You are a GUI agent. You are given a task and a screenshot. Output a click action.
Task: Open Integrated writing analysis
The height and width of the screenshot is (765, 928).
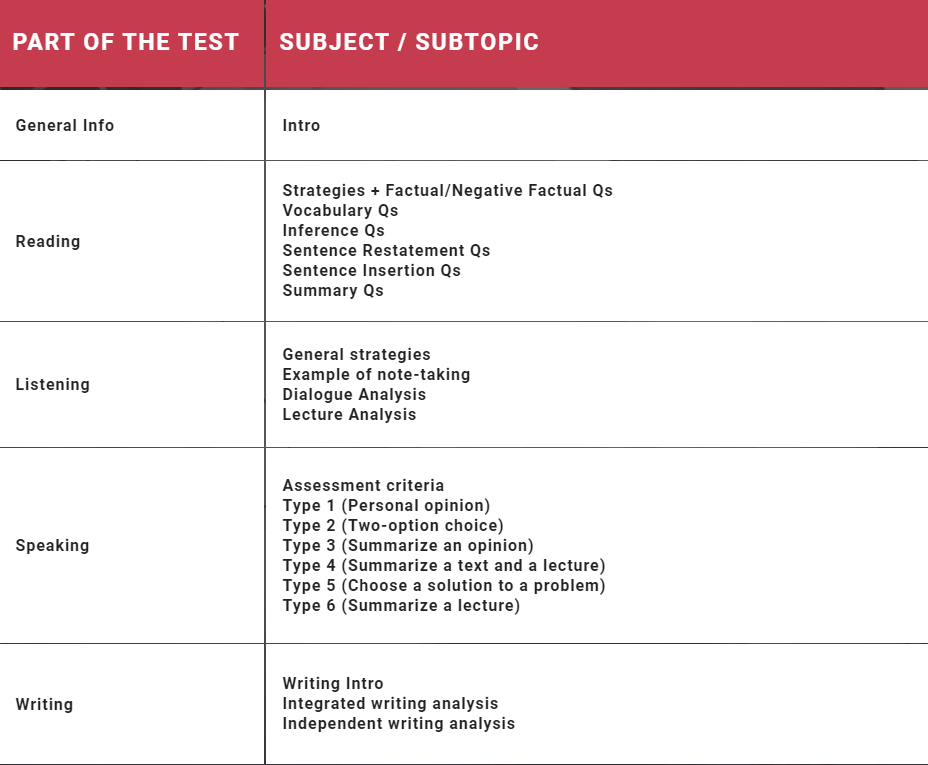pos(390,703)
